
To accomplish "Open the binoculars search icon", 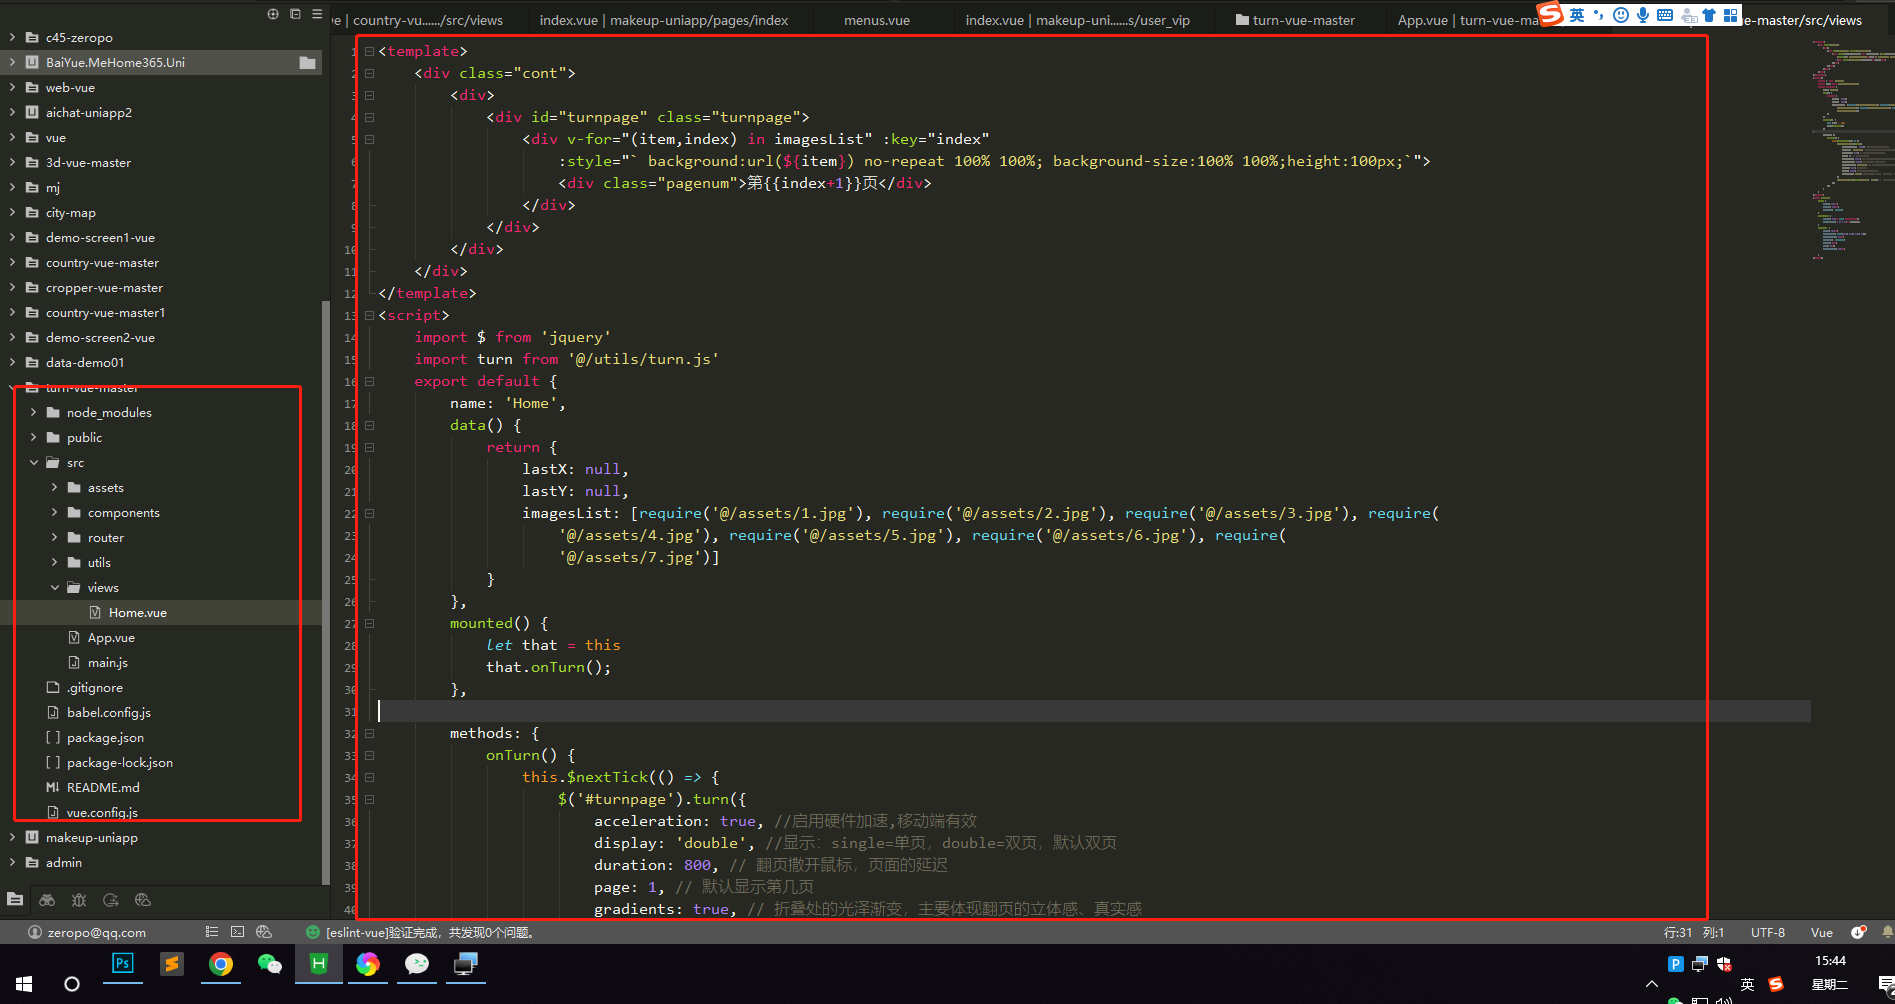I will [47, 900].
